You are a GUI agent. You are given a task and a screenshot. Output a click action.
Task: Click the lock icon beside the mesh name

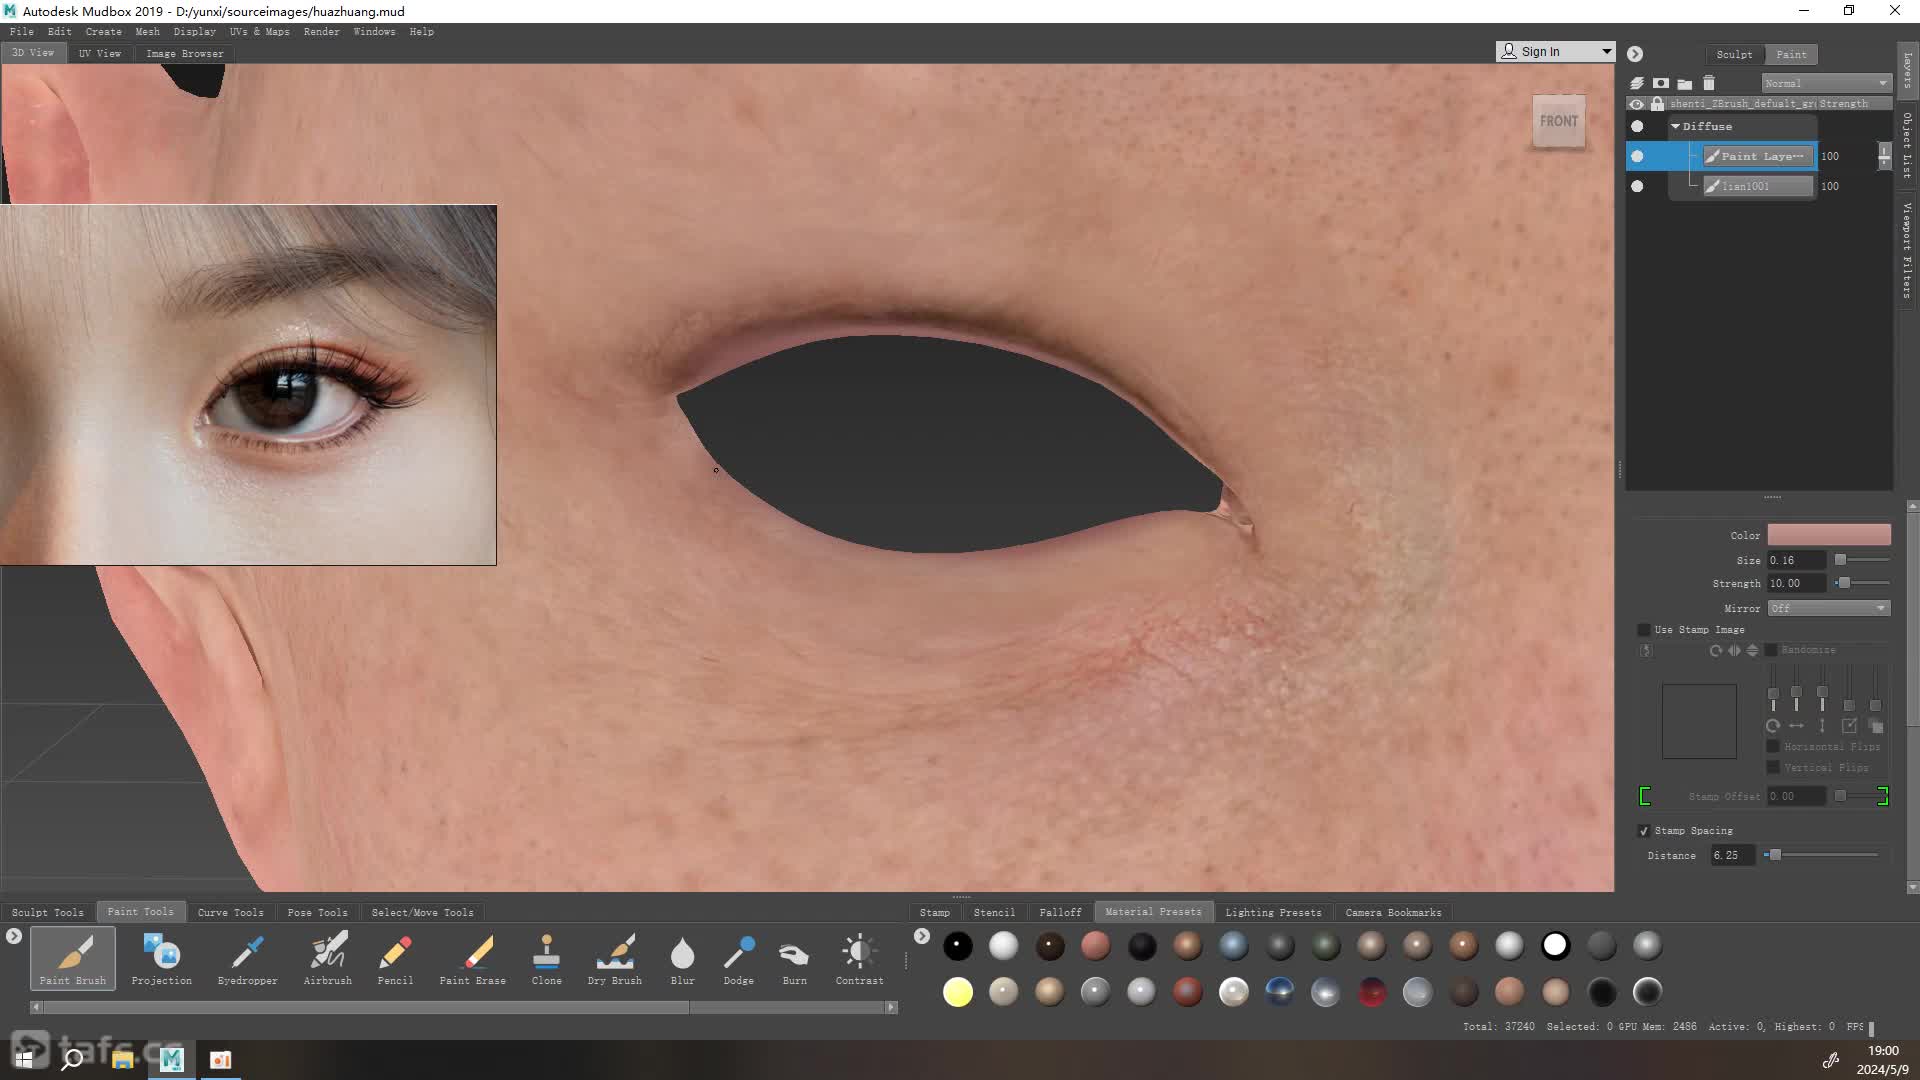pyautogui.click(x=1658, y=104)
